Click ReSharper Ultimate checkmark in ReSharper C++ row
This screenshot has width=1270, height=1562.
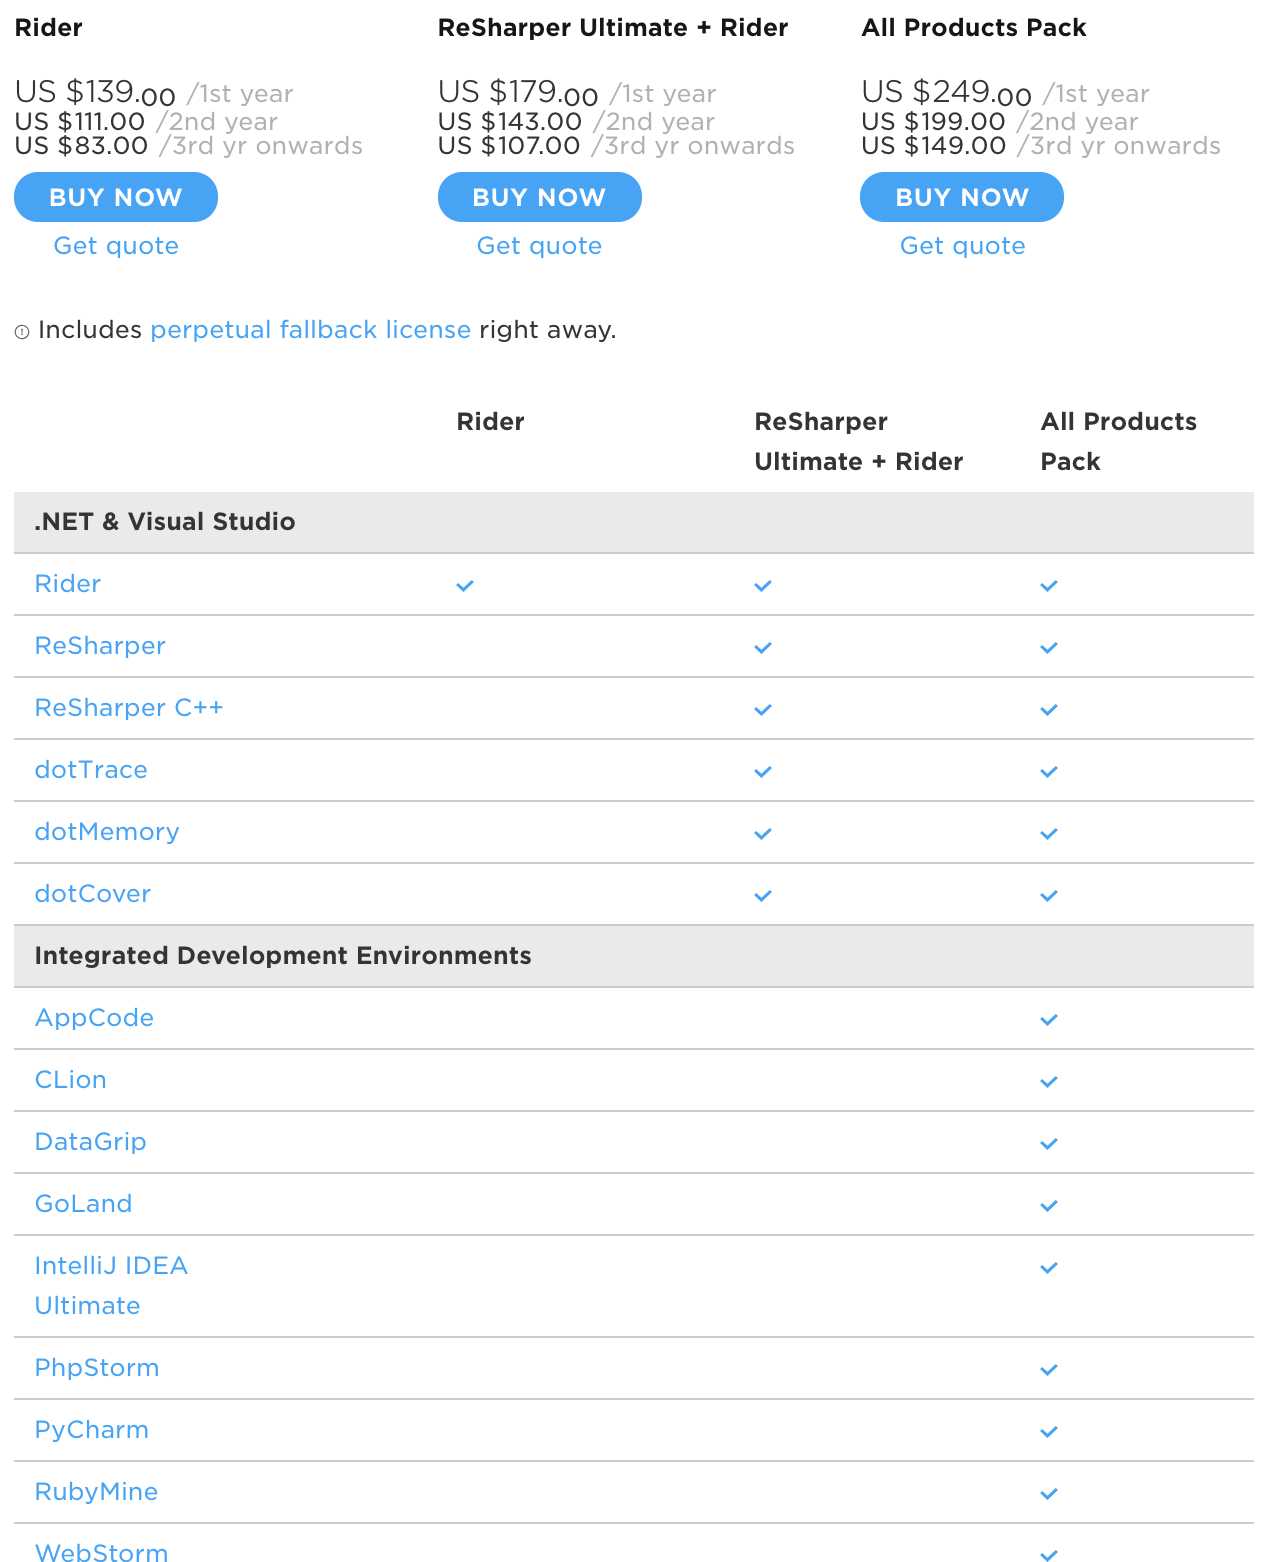coord(763,710)
